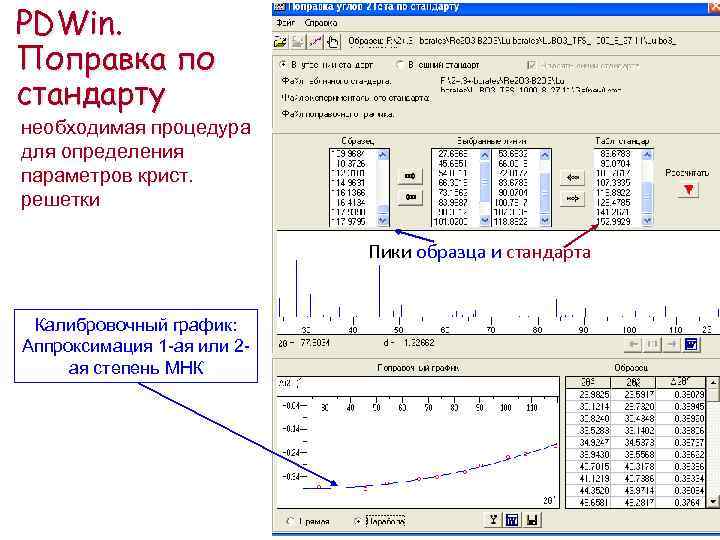The height and width of the screenshot is (540, 720).
Task: Click the results table scrollbar thumb
Action: tap(713, 394)
